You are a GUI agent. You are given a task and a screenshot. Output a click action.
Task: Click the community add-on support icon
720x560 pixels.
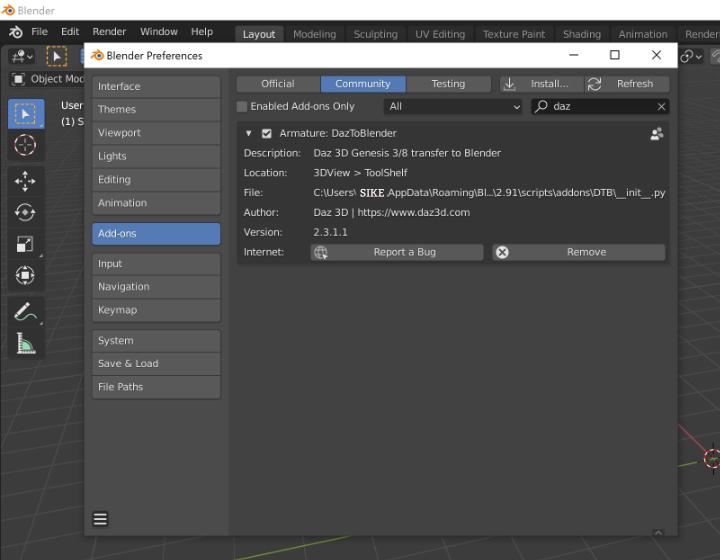[x=657, y=134]
